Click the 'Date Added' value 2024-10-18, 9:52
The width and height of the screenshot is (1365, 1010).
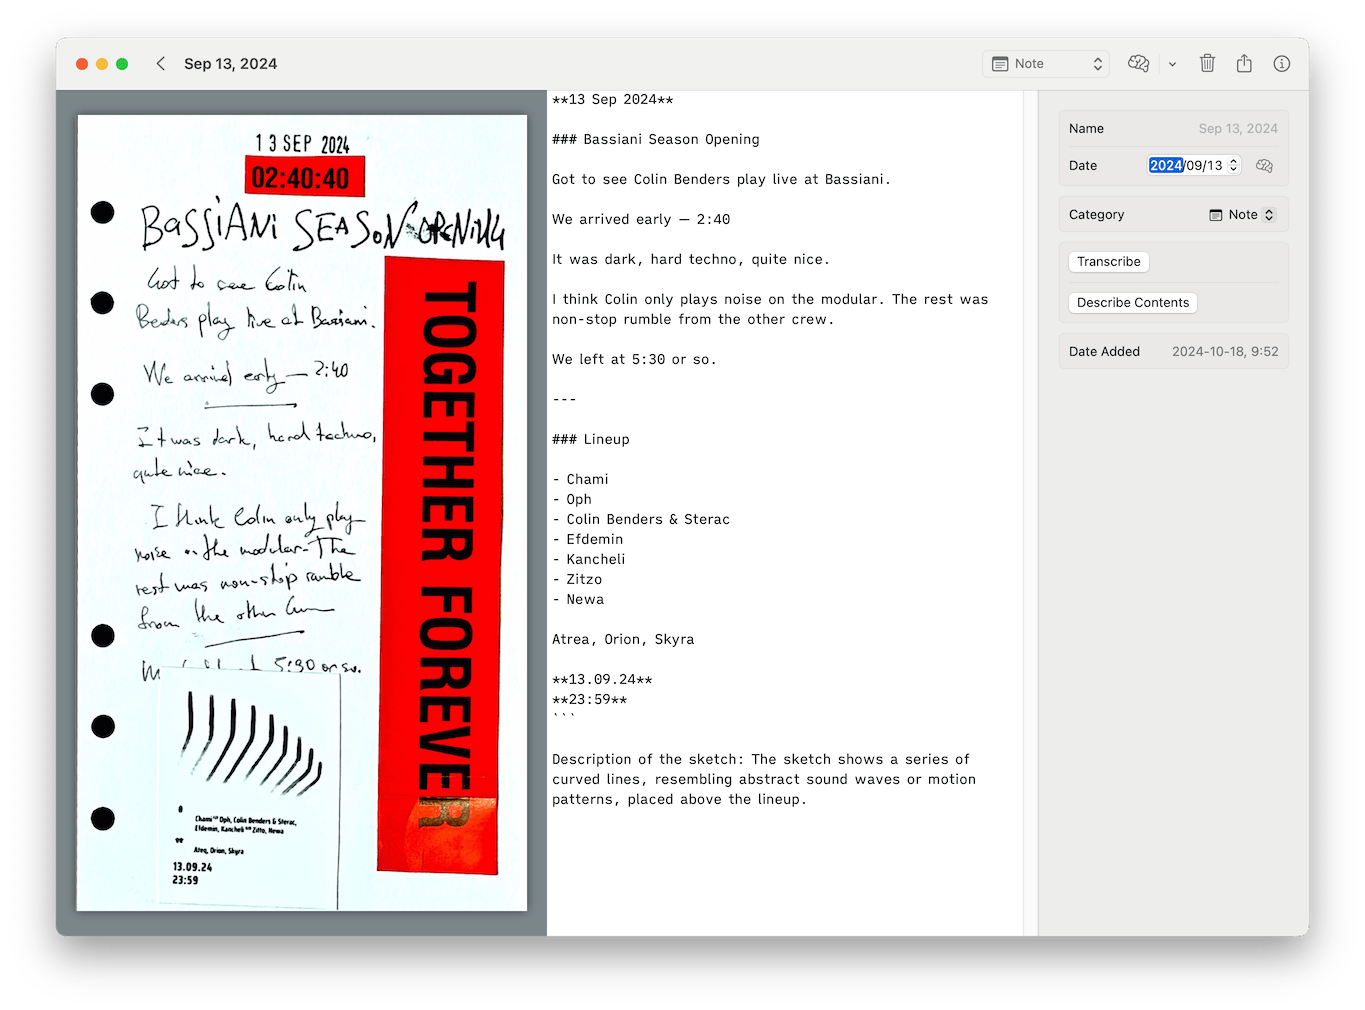[1225, 352]
